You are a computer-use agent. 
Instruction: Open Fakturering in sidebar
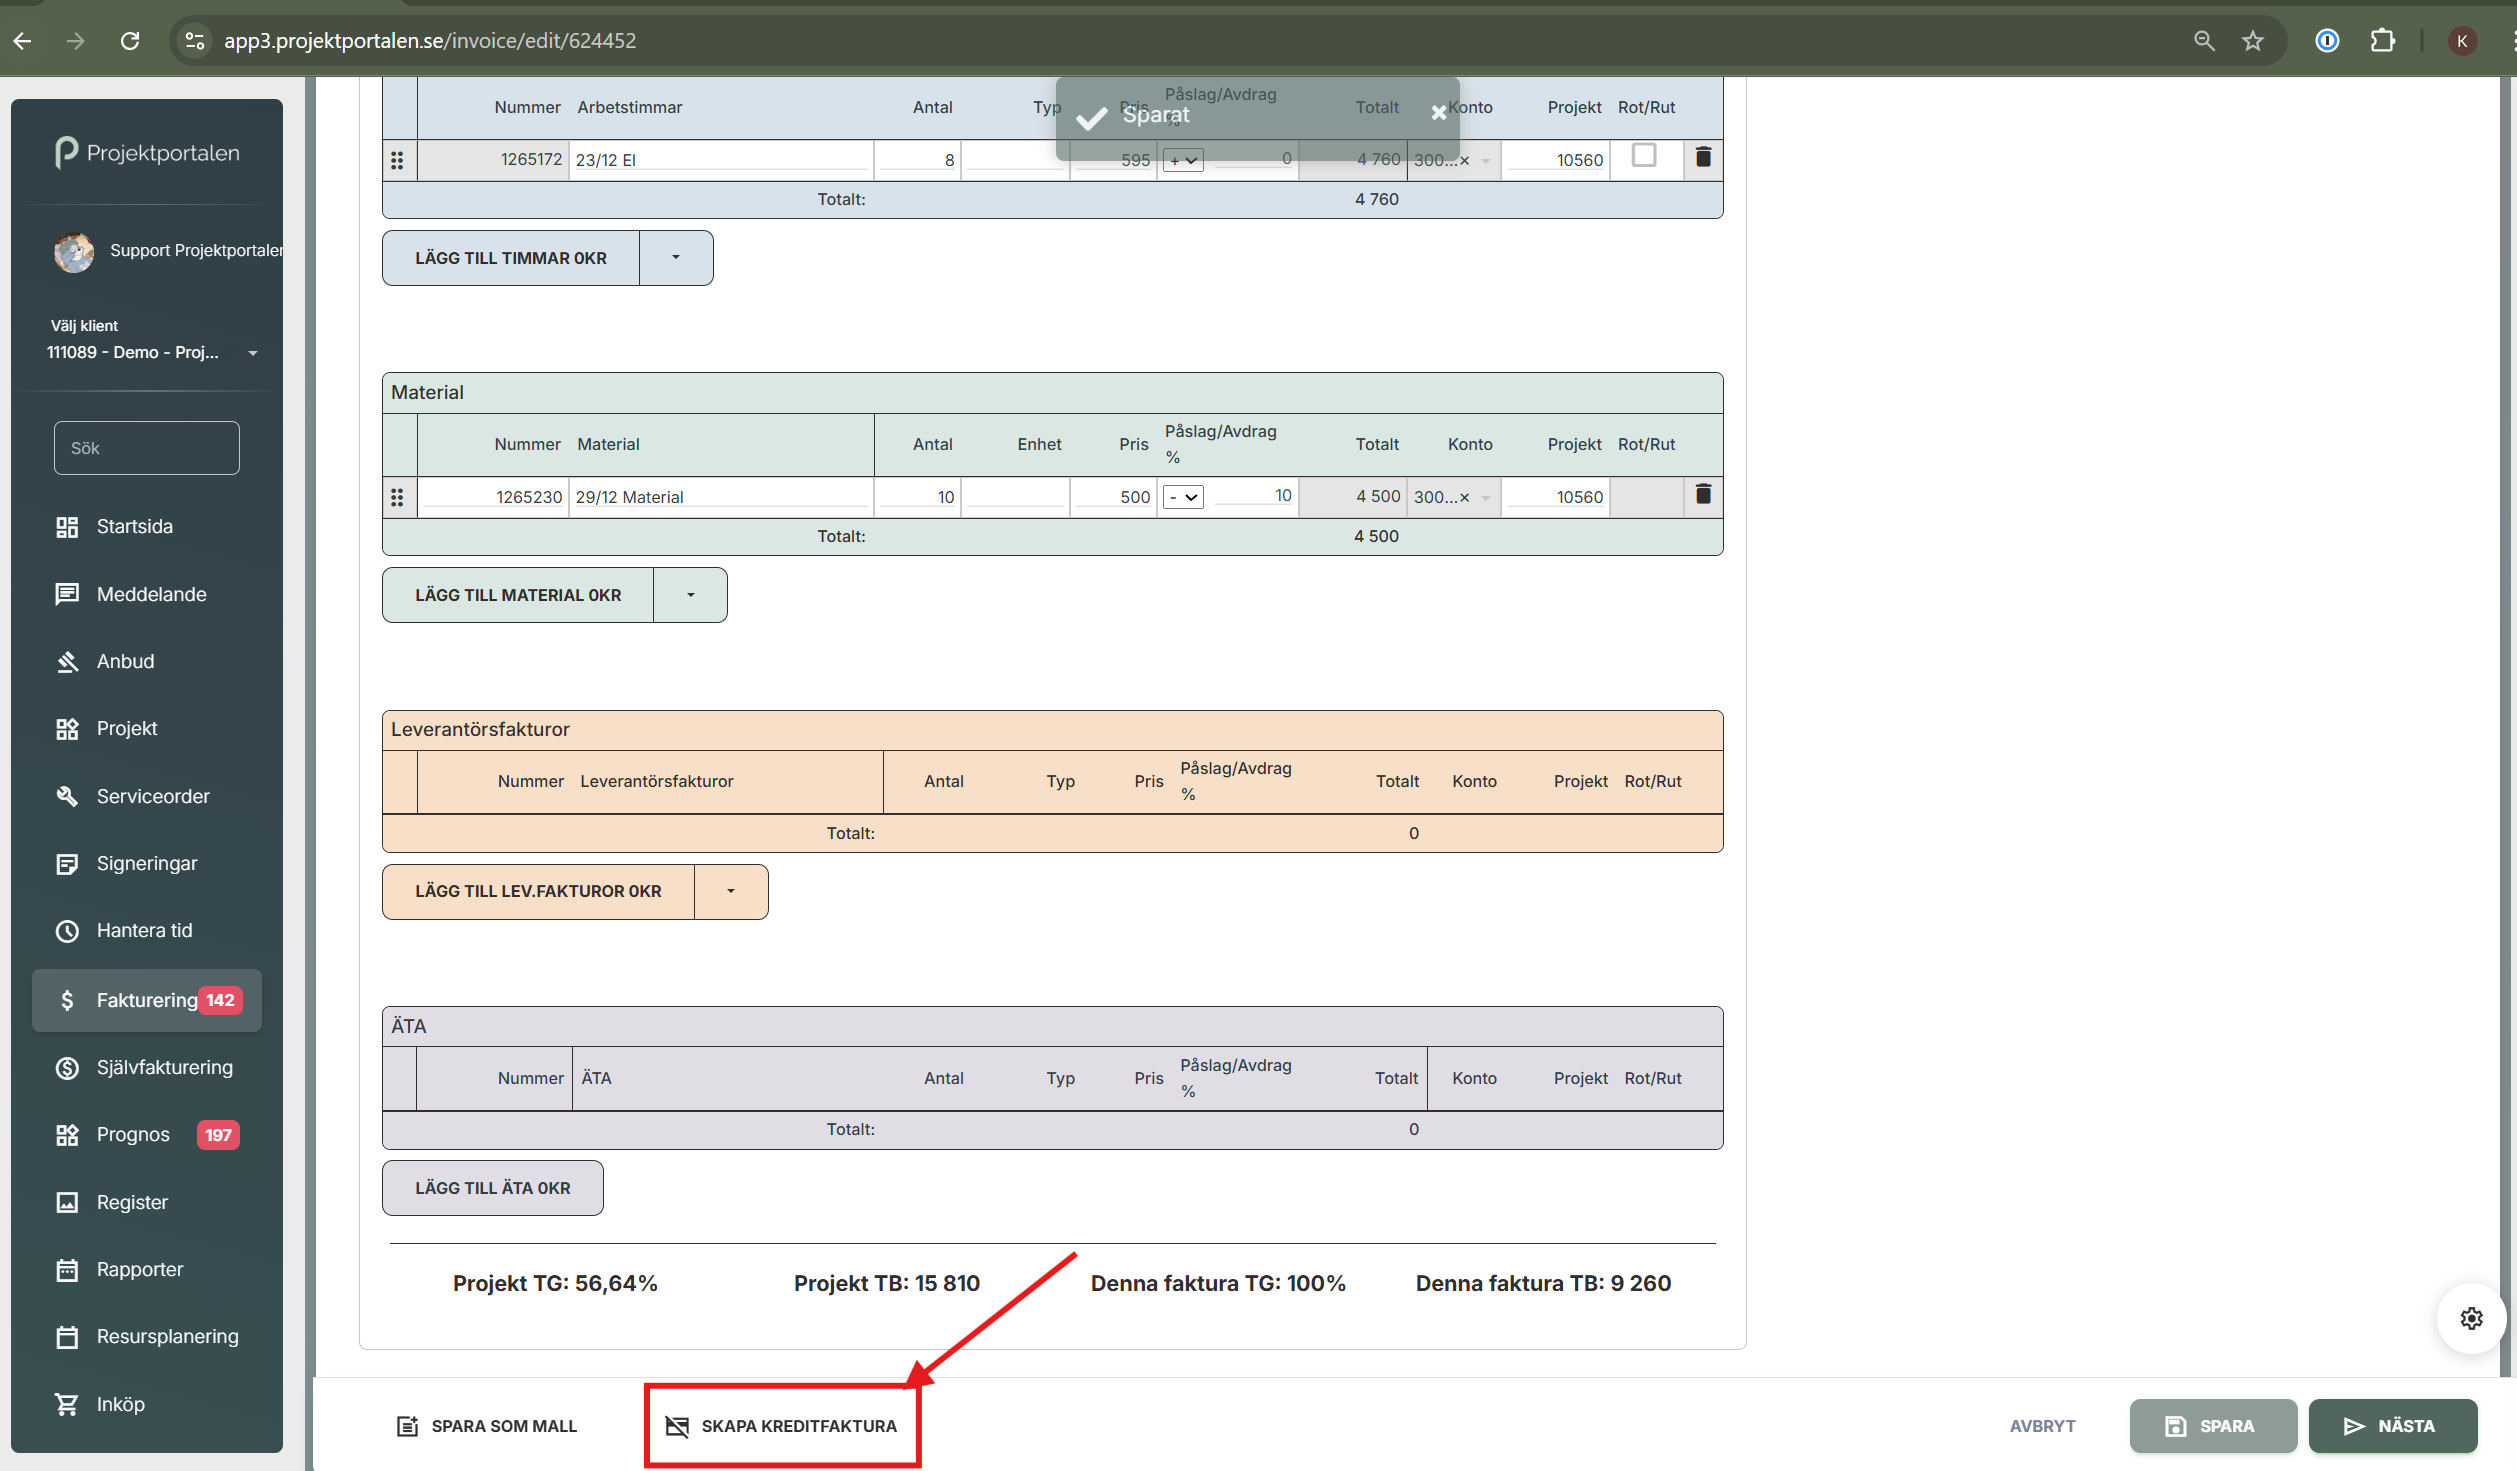pos(147,1000)
